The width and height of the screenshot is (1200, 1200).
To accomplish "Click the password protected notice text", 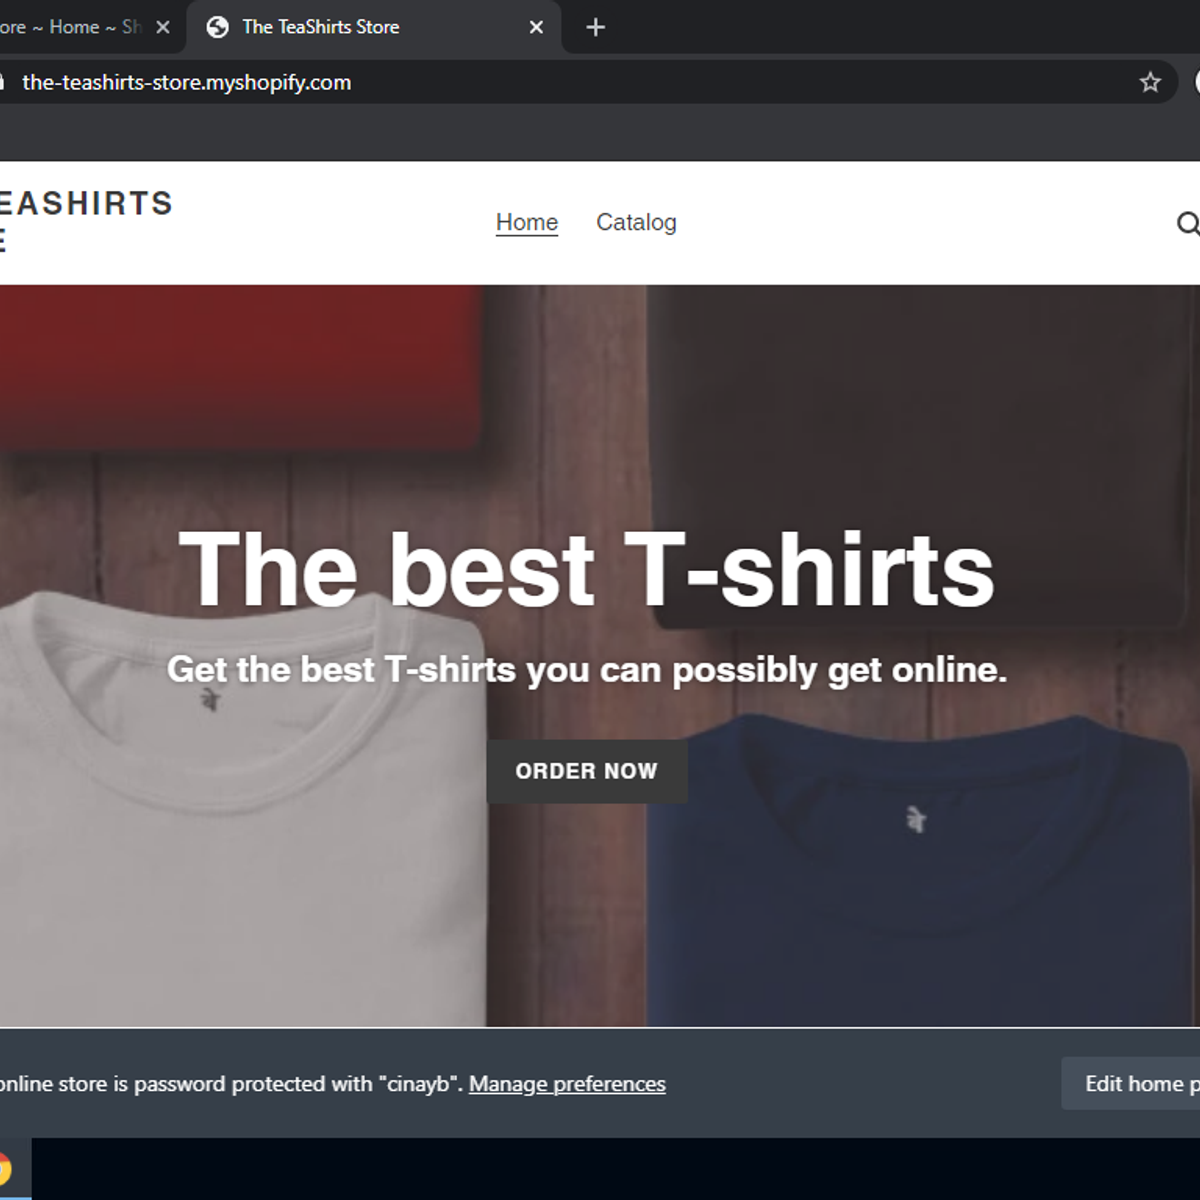I will click(x=231, y=1084).
